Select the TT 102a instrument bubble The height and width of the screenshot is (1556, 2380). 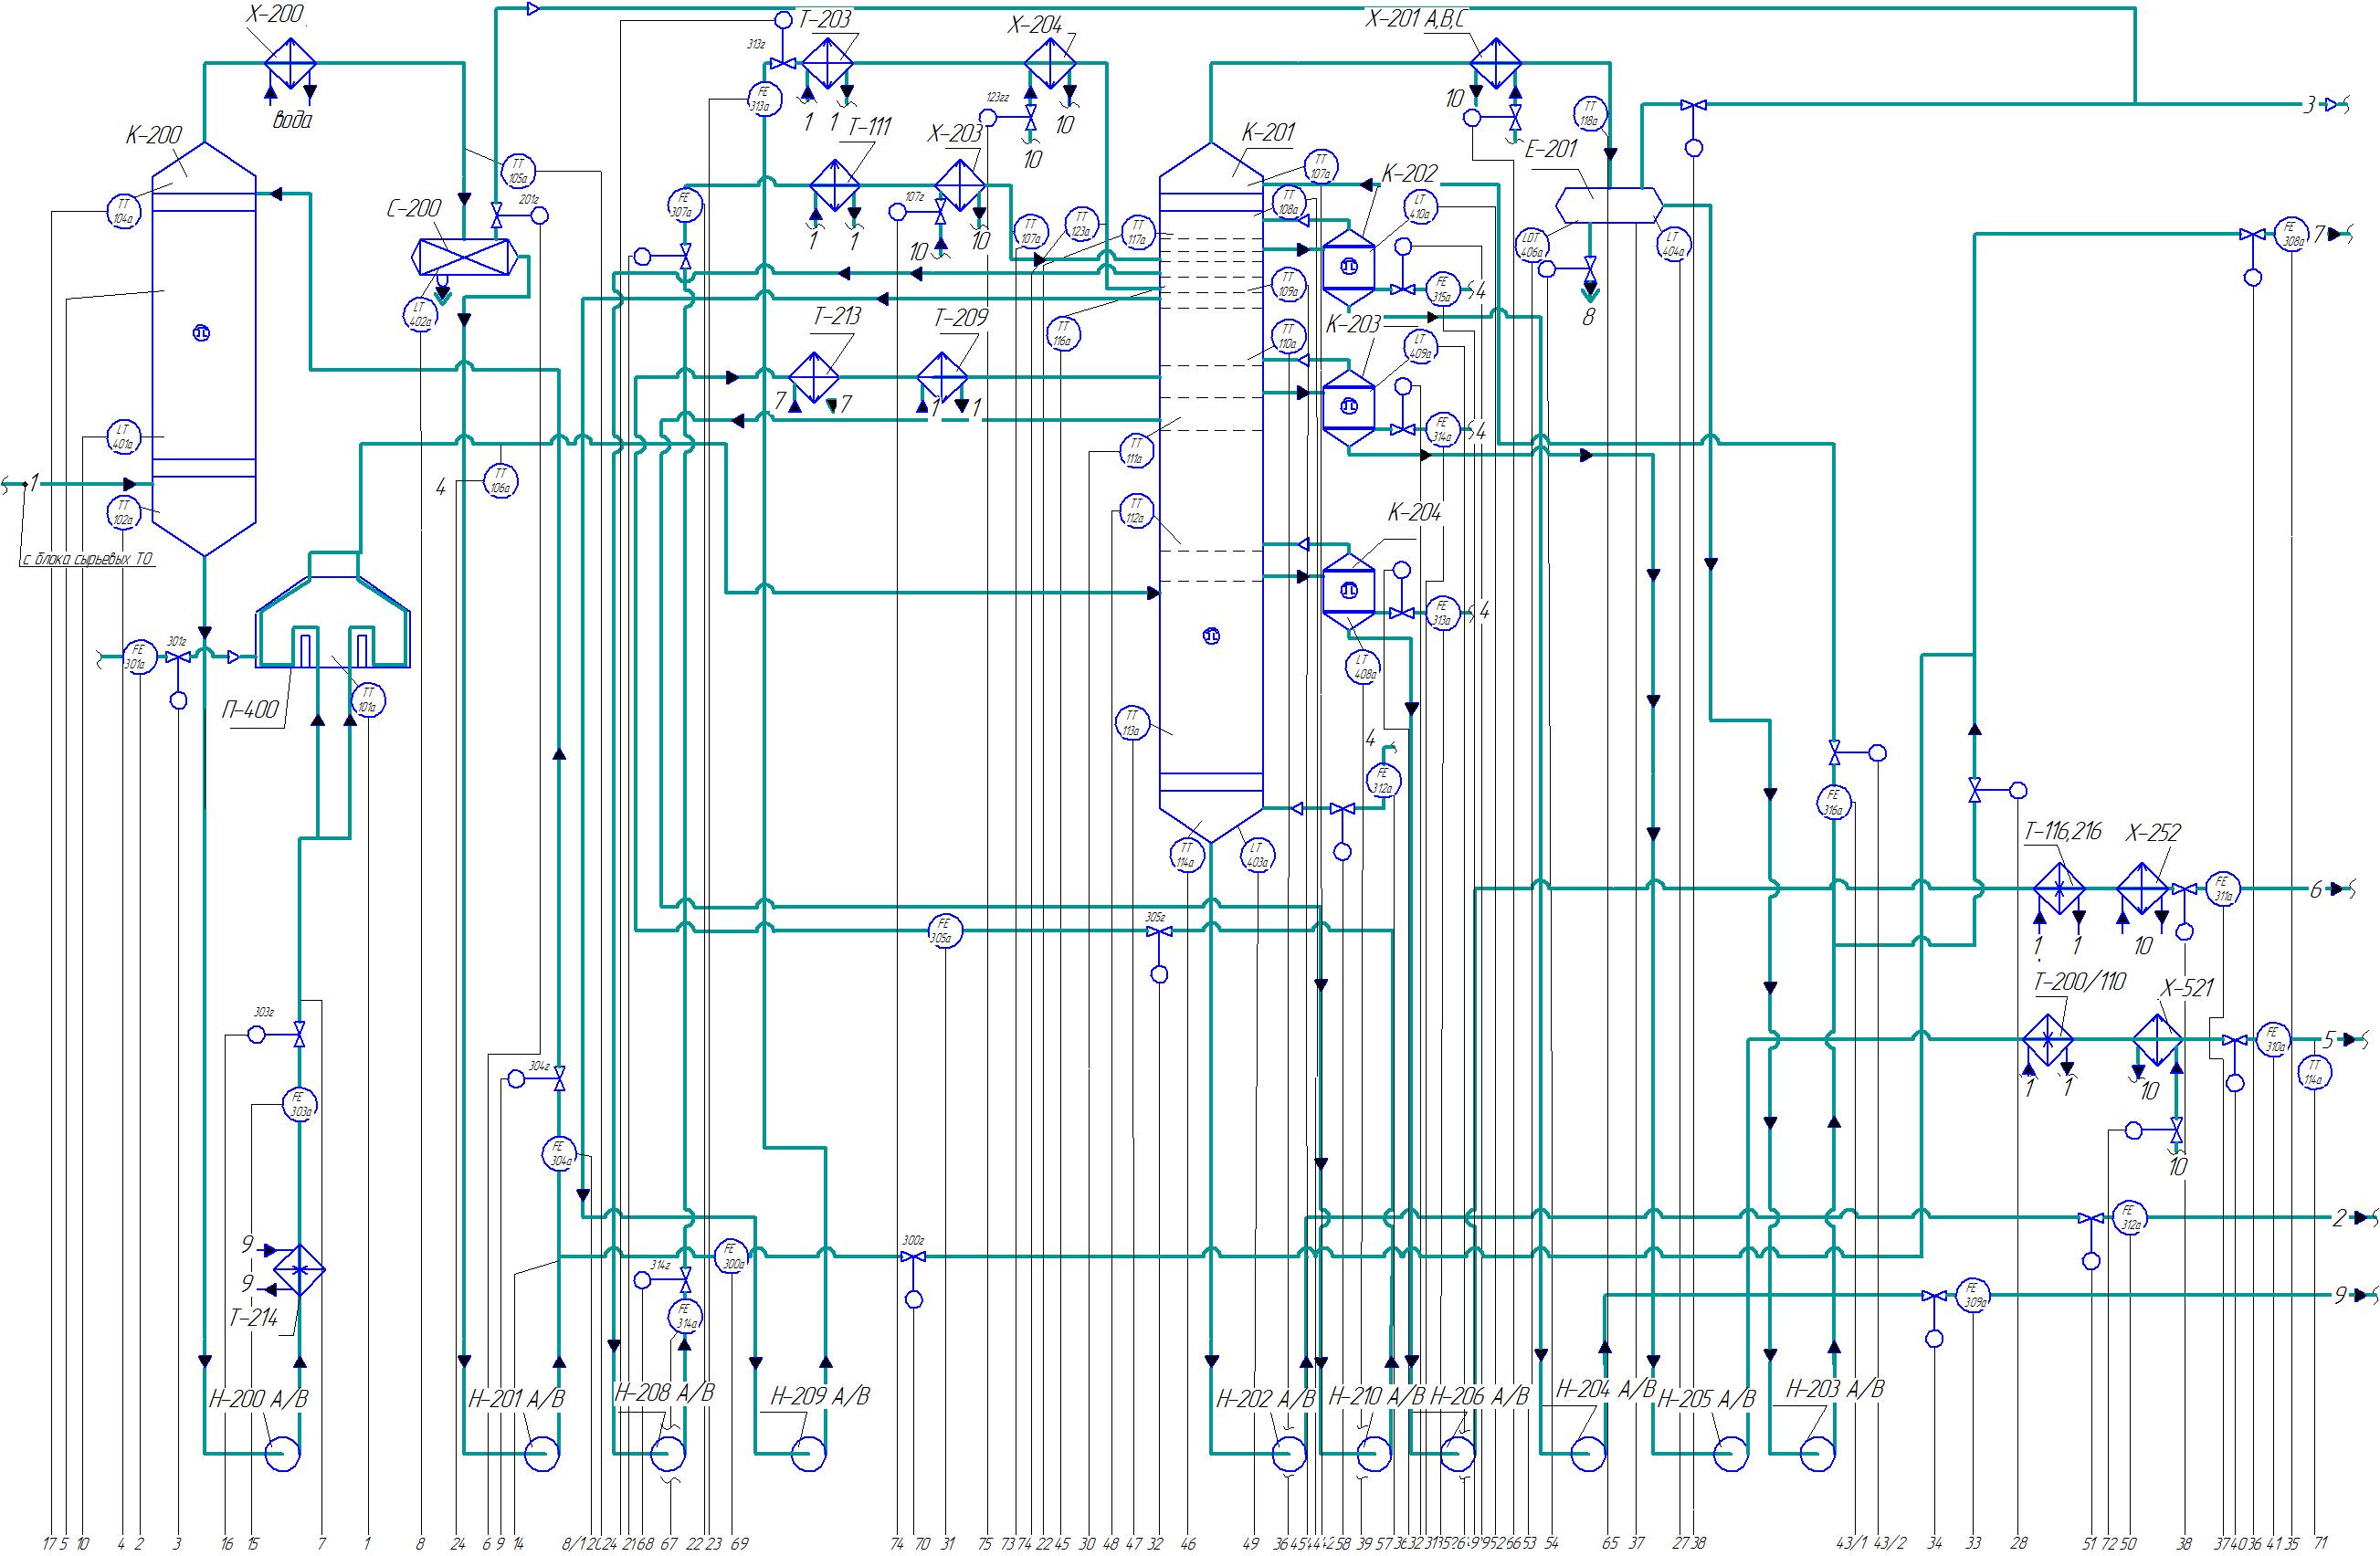[x=124, y=512]
